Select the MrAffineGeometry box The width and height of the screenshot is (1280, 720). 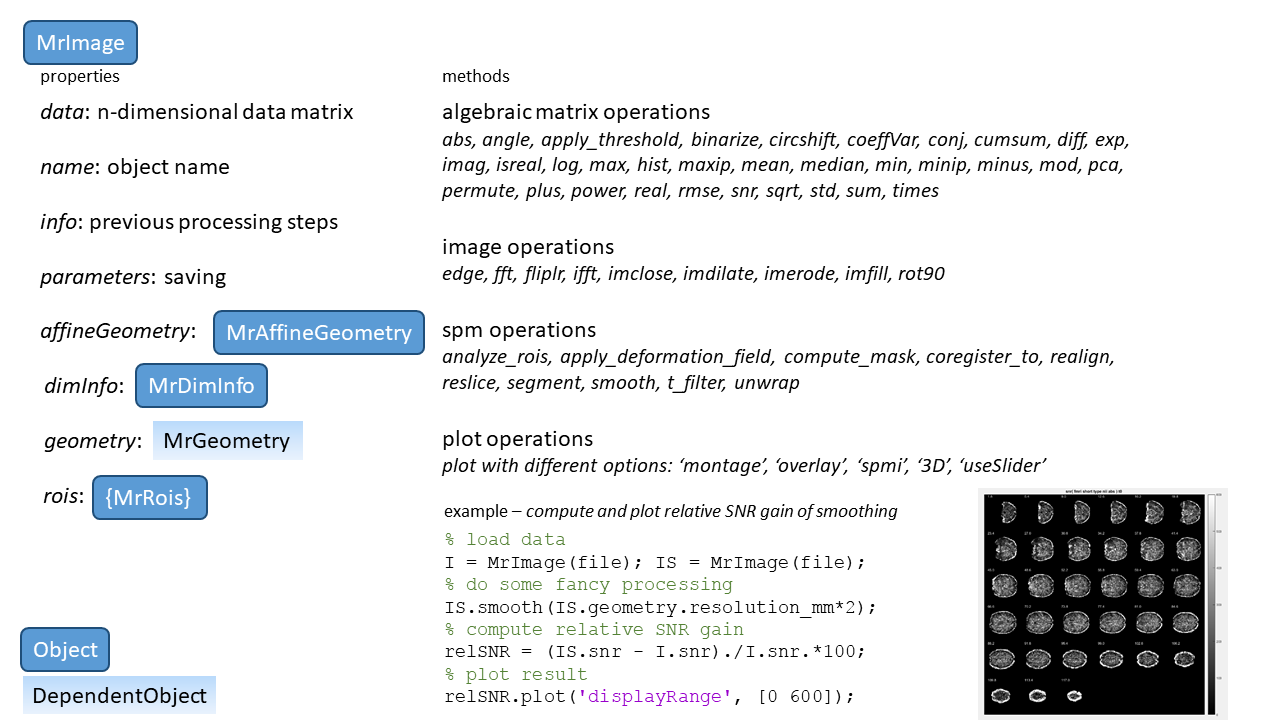318,333
